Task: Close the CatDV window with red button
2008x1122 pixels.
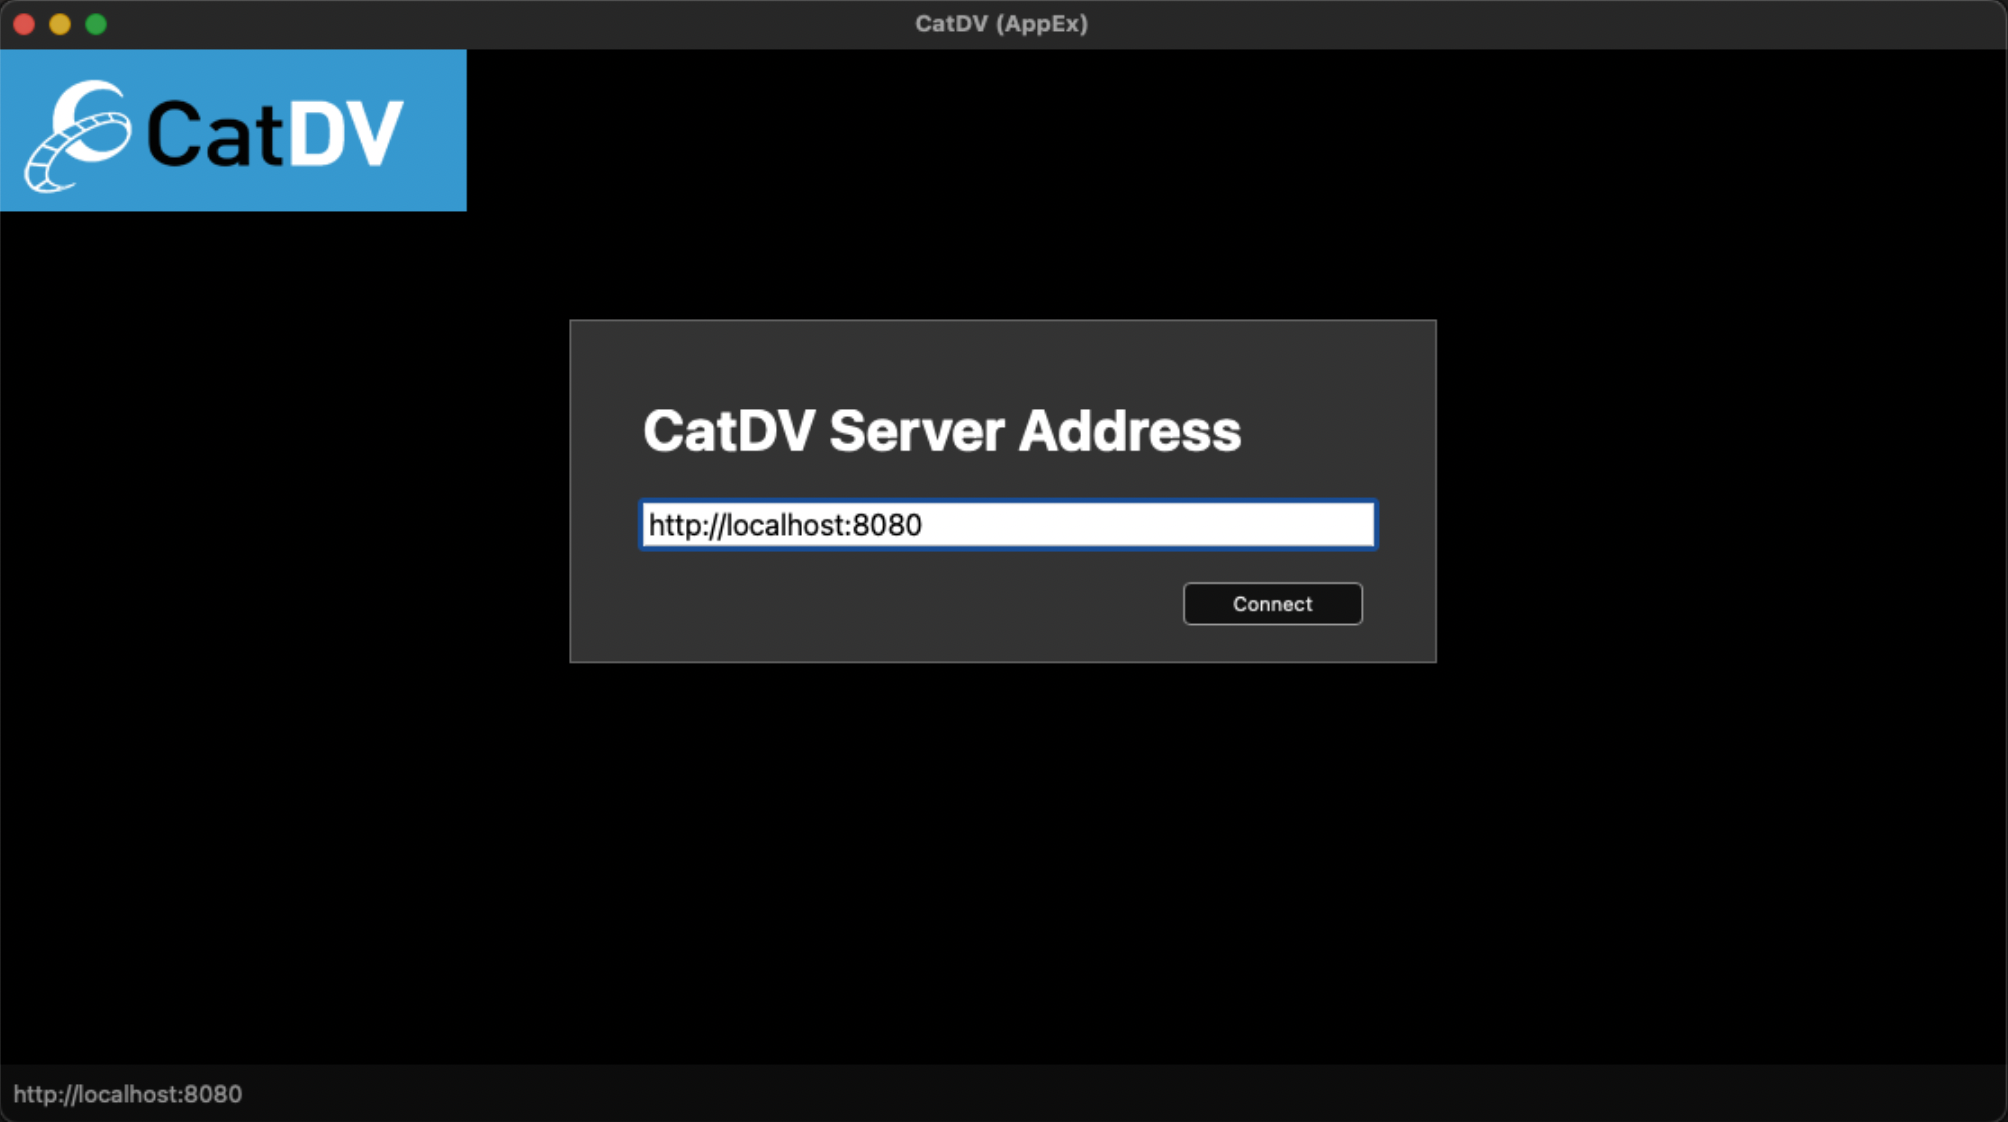Action: [25, 24]
